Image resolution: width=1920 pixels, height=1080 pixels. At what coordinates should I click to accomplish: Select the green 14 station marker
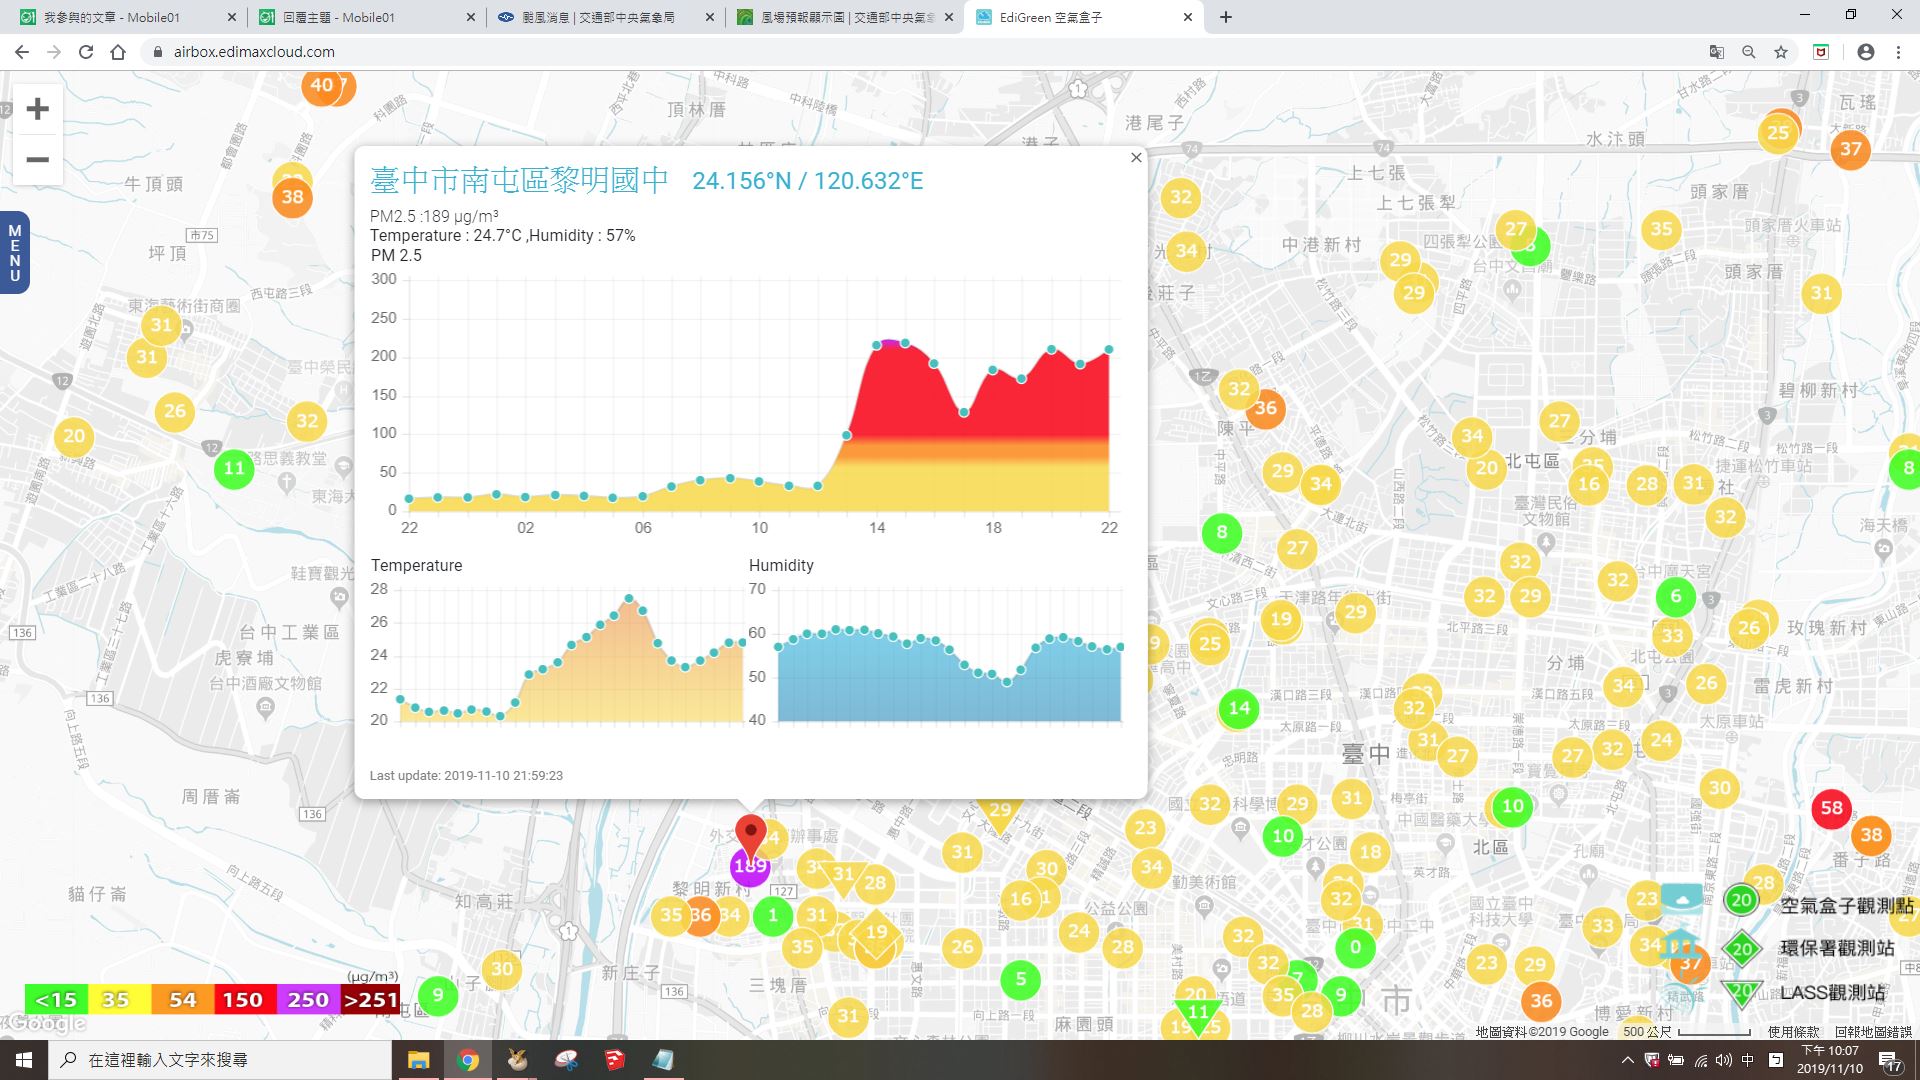click(x=1239, y=708)
